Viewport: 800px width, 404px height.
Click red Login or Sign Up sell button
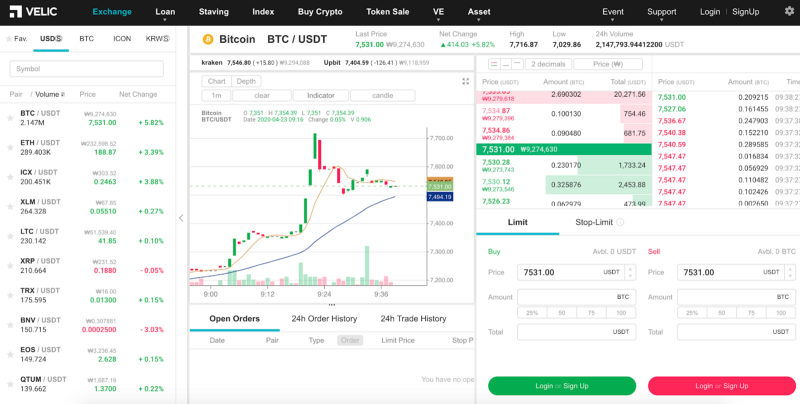(721, 386)
